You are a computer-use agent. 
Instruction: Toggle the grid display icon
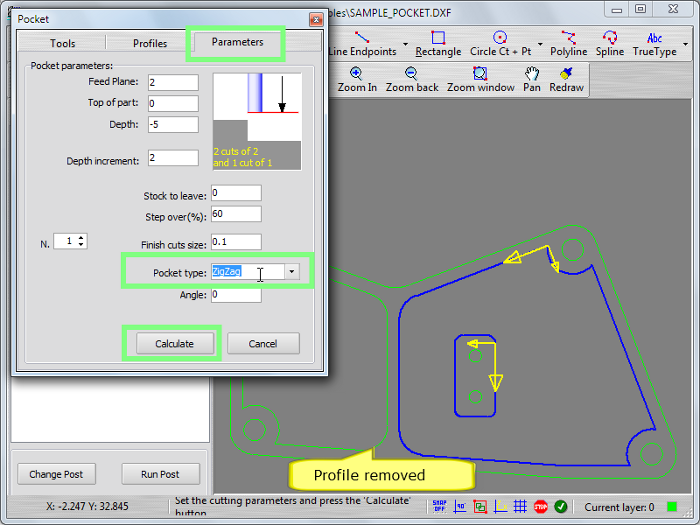(x=520, y=507)
